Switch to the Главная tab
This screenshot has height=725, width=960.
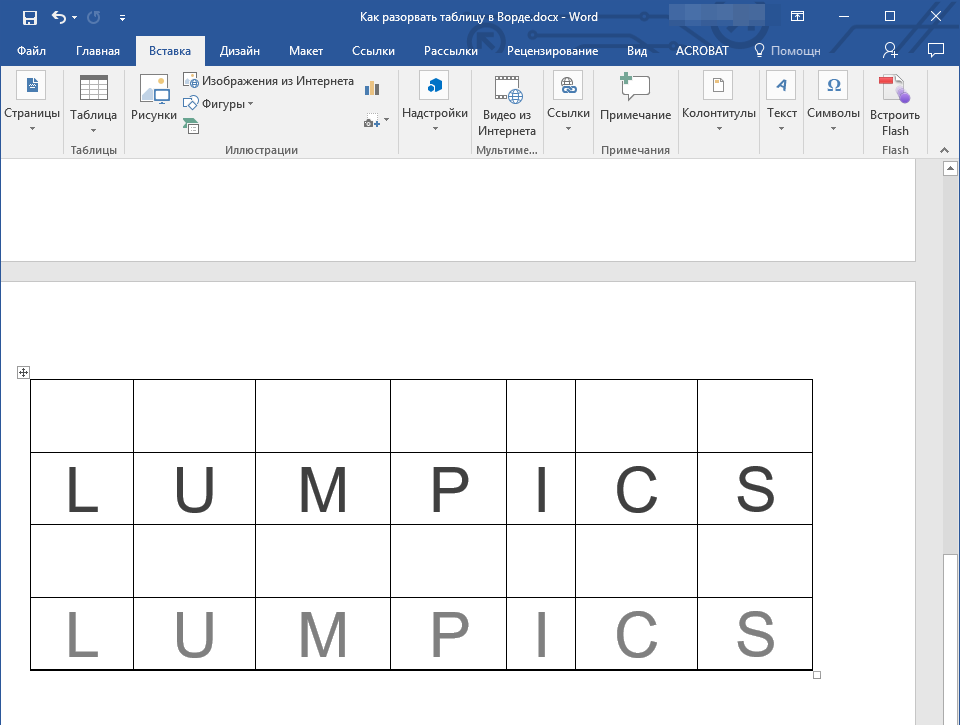click(97, 51)
